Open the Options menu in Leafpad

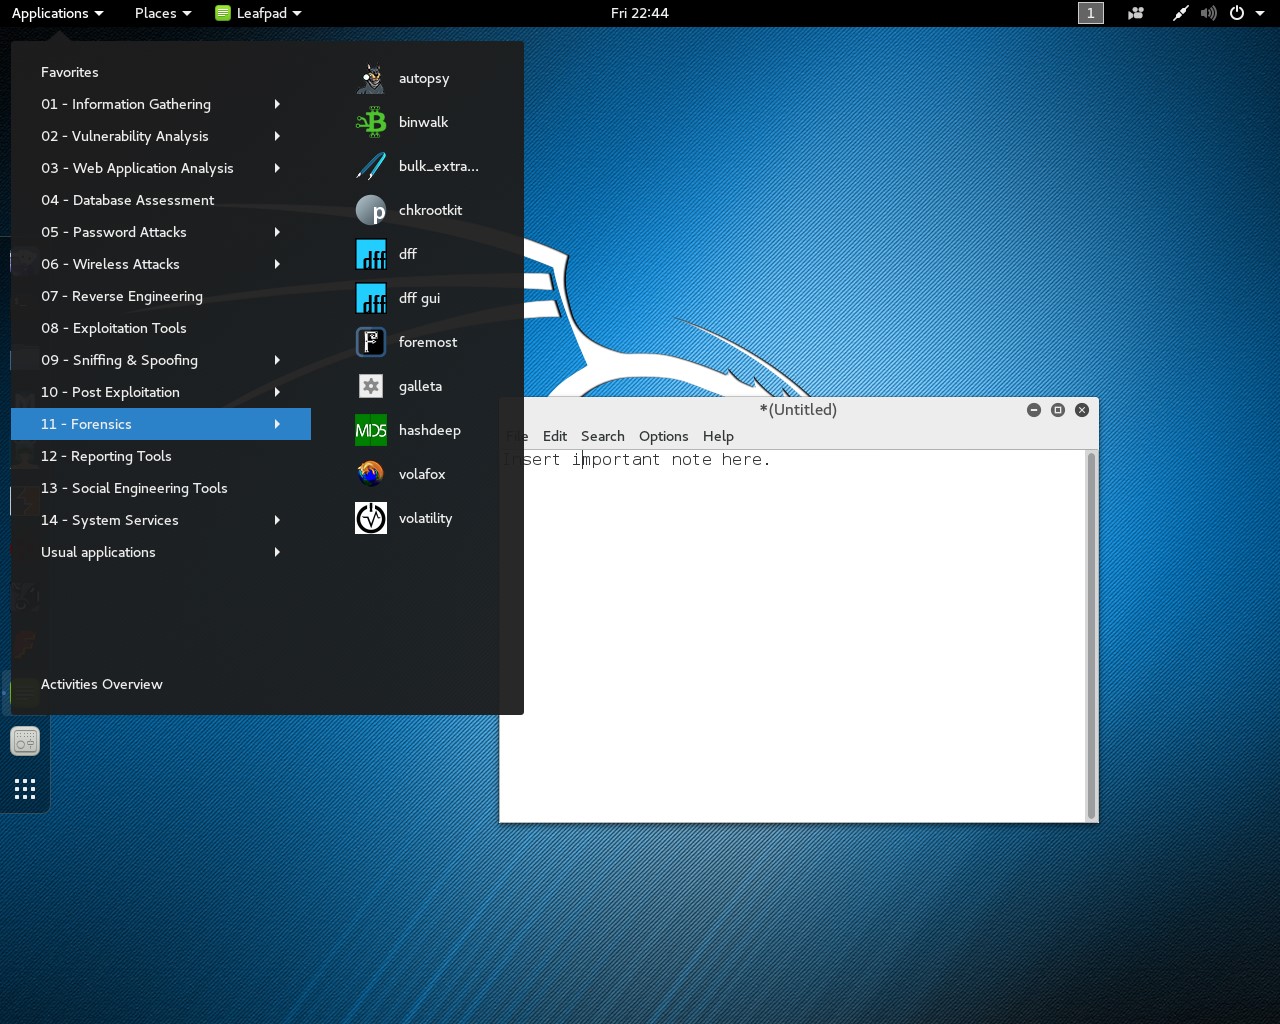[x=663, y=436]
